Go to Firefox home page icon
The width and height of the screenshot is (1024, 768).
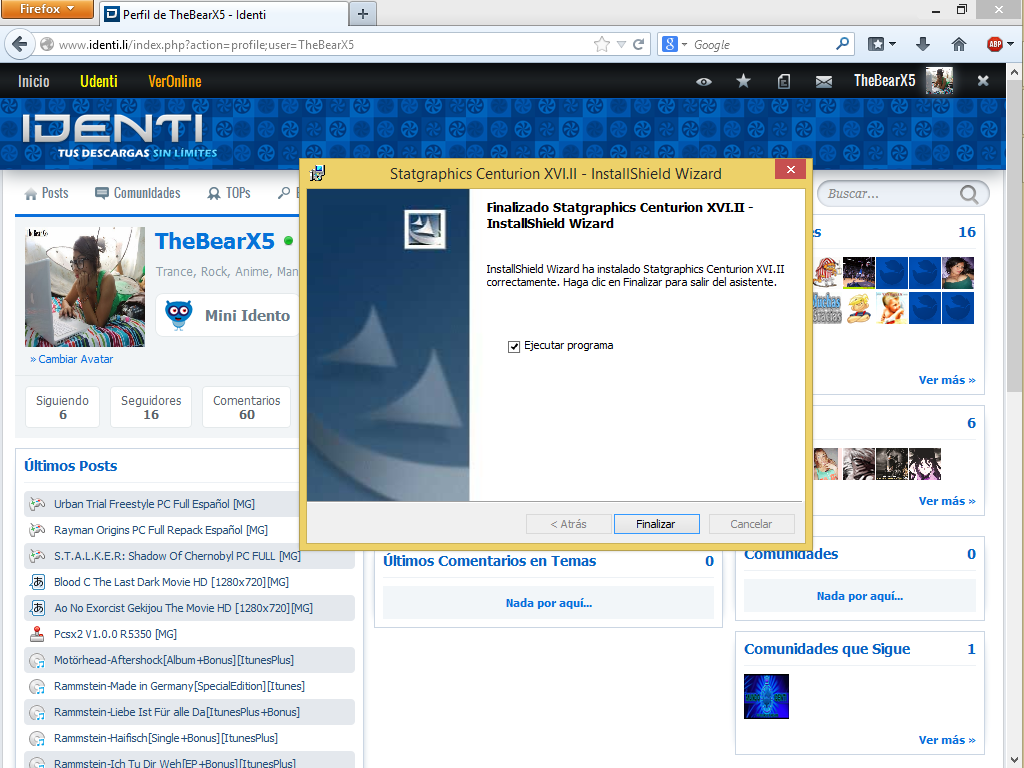(959, 44)
